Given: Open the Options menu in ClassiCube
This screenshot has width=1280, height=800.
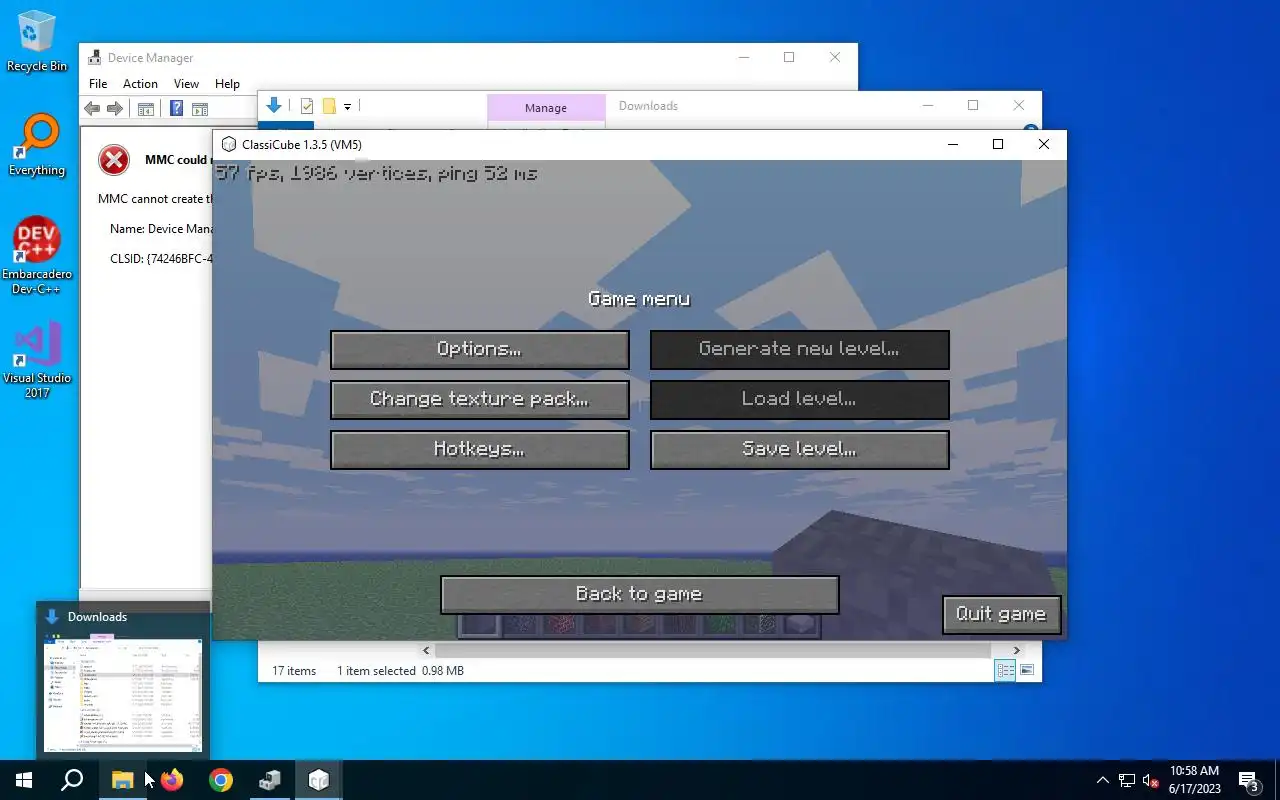Looking at the screenshot, I should (480, 350).
